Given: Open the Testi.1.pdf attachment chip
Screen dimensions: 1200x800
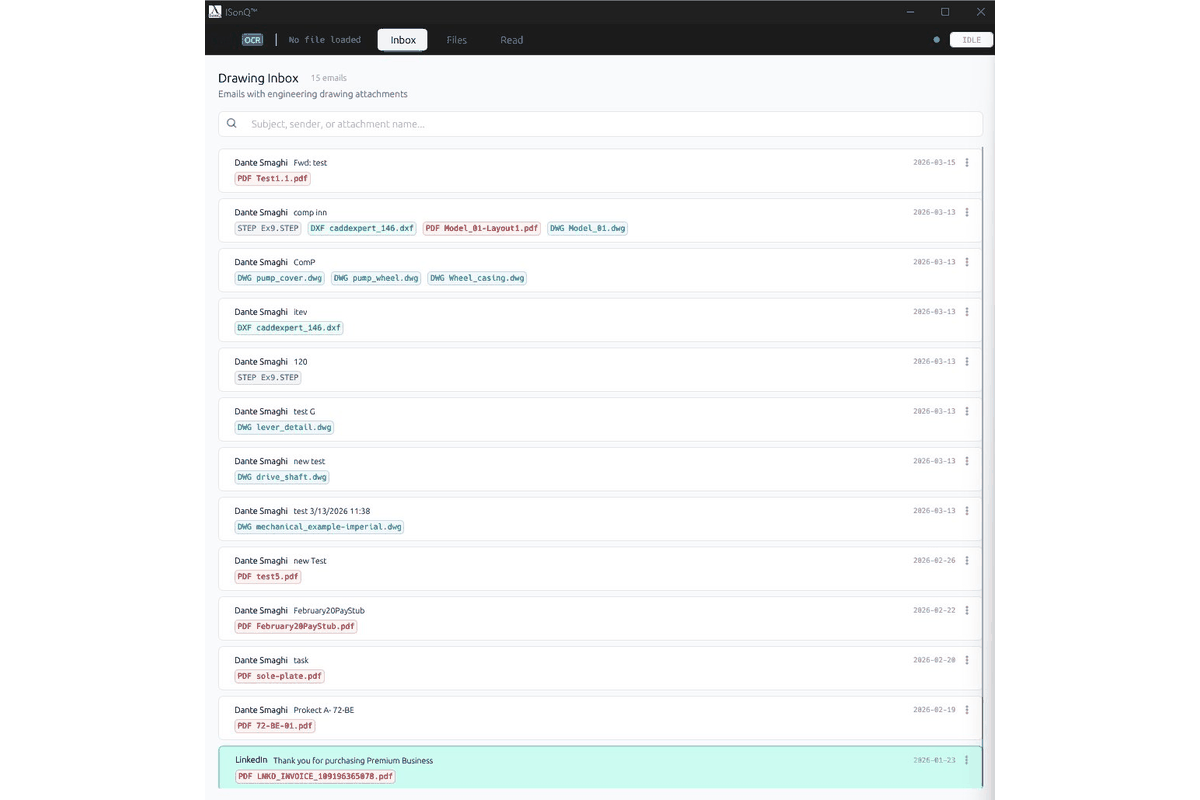Looking at the screenshot, I should coord(272,178).
